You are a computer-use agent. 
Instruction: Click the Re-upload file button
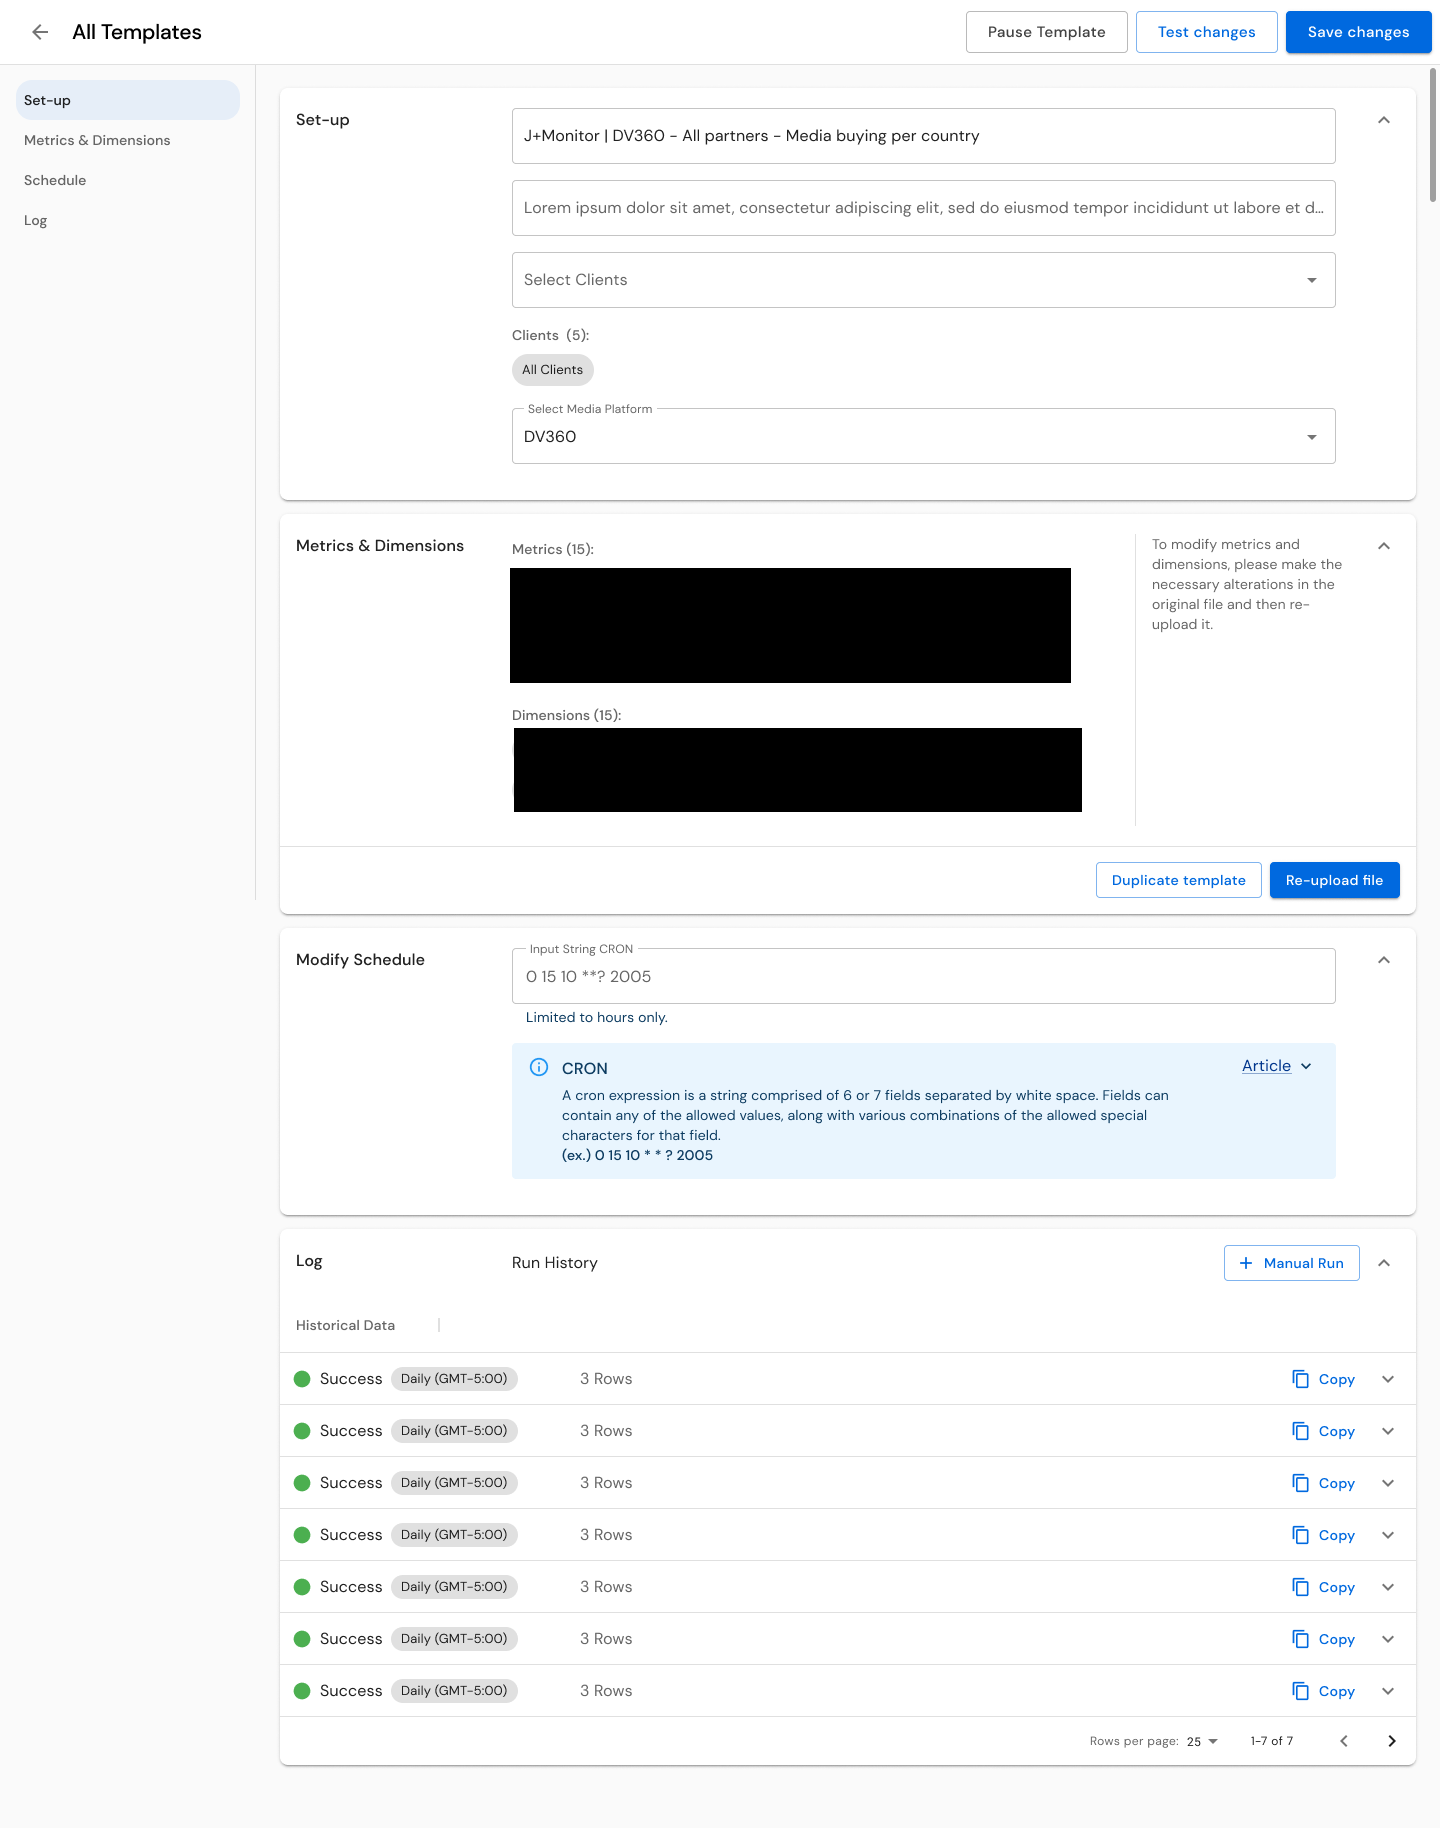(1334, 880)
